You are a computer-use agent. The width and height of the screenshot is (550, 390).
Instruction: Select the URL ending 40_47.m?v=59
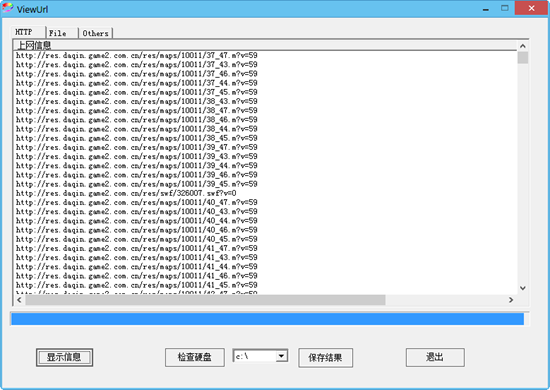point(136,202)
